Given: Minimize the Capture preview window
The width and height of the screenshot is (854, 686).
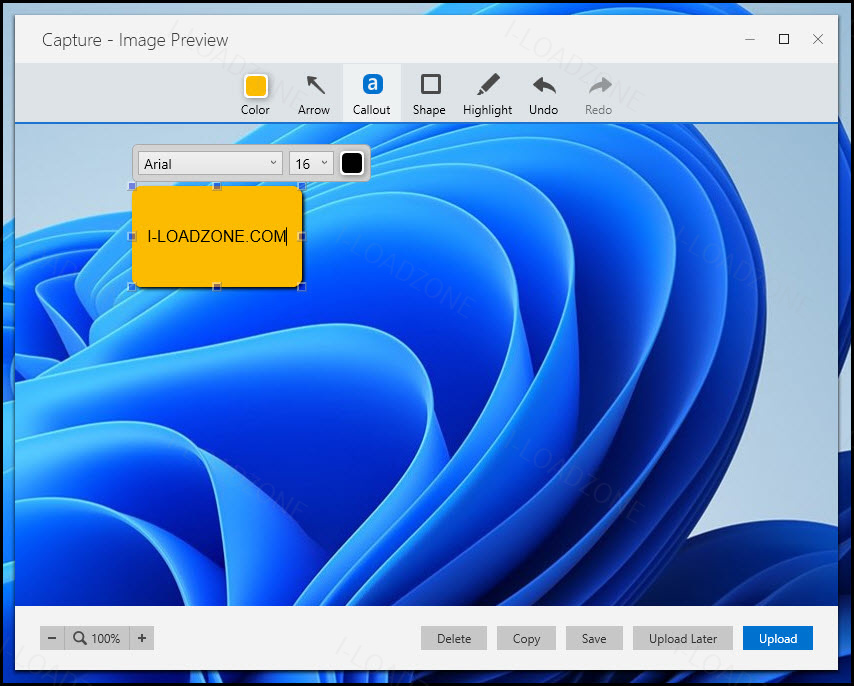Looking at the screenshot, I should pos(750,39).
